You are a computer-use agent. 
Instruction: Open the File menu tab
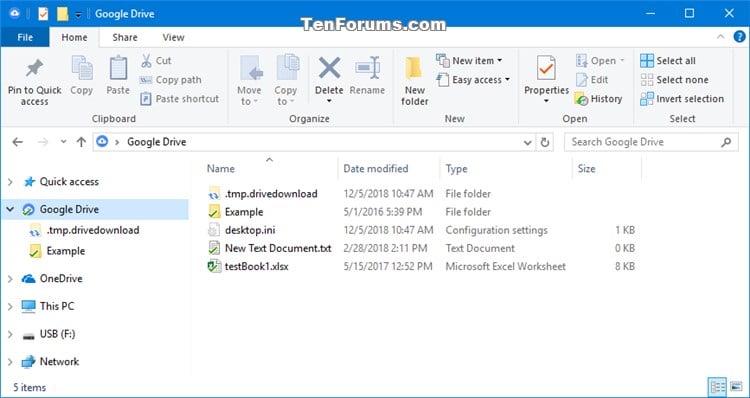pyautogui.click(x=25, y=37)
